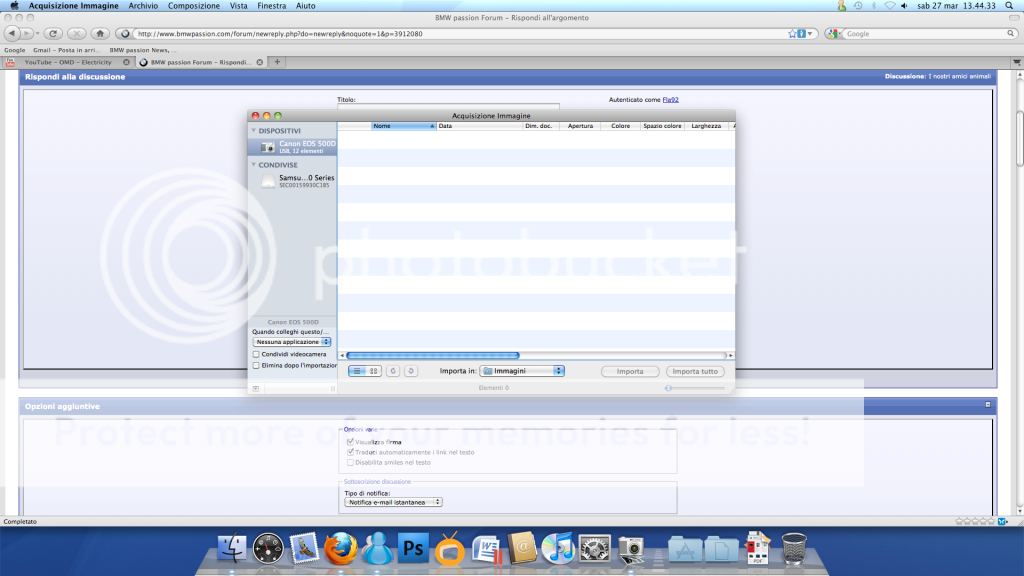The width and height of the screenshot is (1024, 576).
Task: Open Nessuna applicazione popup menu
Action: [x=292, y=342]
